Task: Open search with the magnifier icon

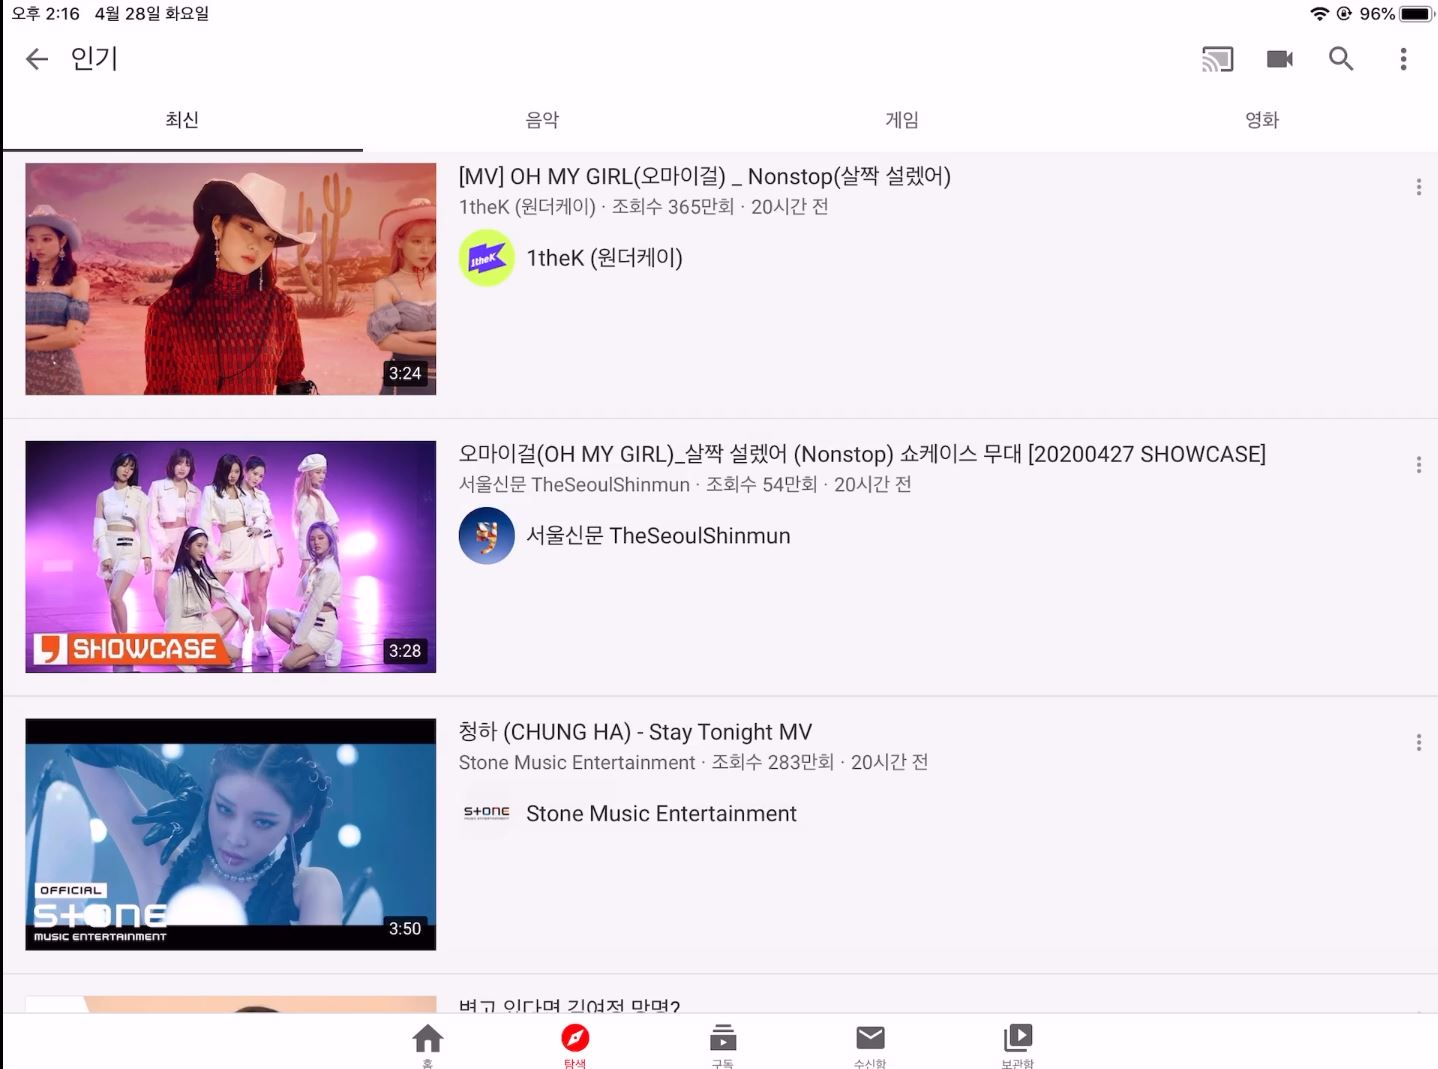Action: click(1341, 59)
